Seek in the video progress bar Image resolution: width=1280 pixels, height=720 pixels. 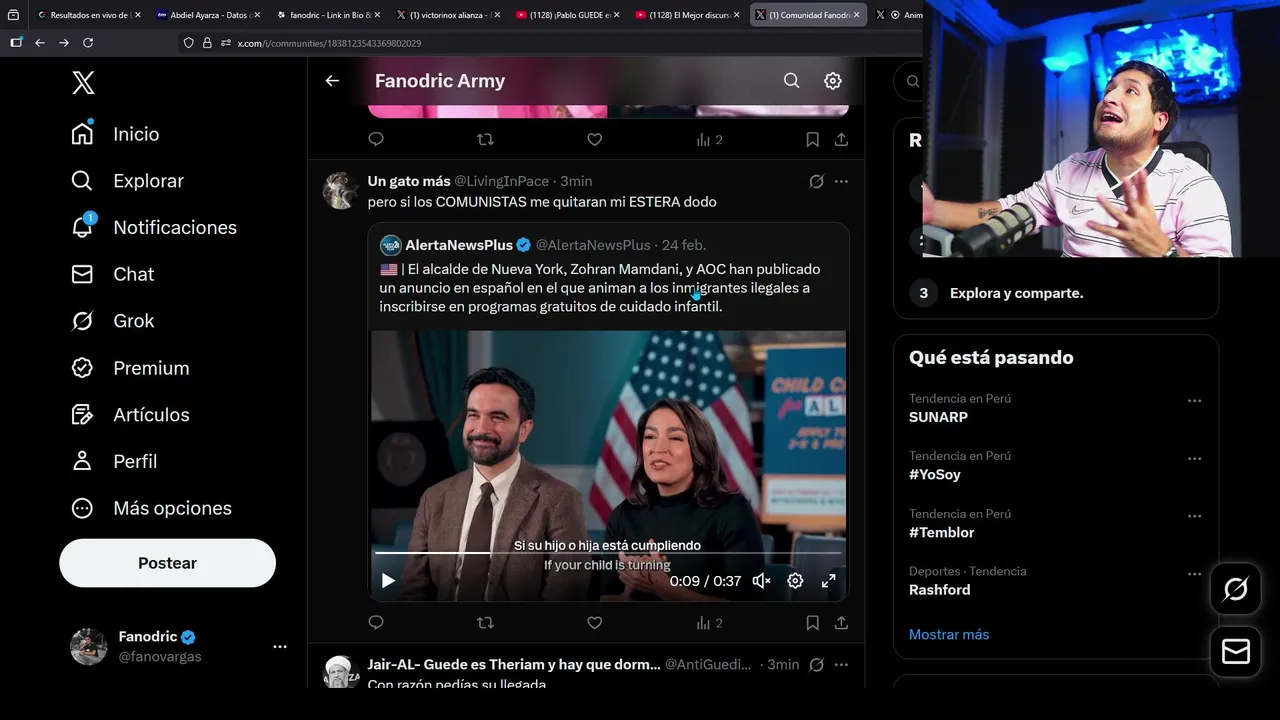point(608,552)
